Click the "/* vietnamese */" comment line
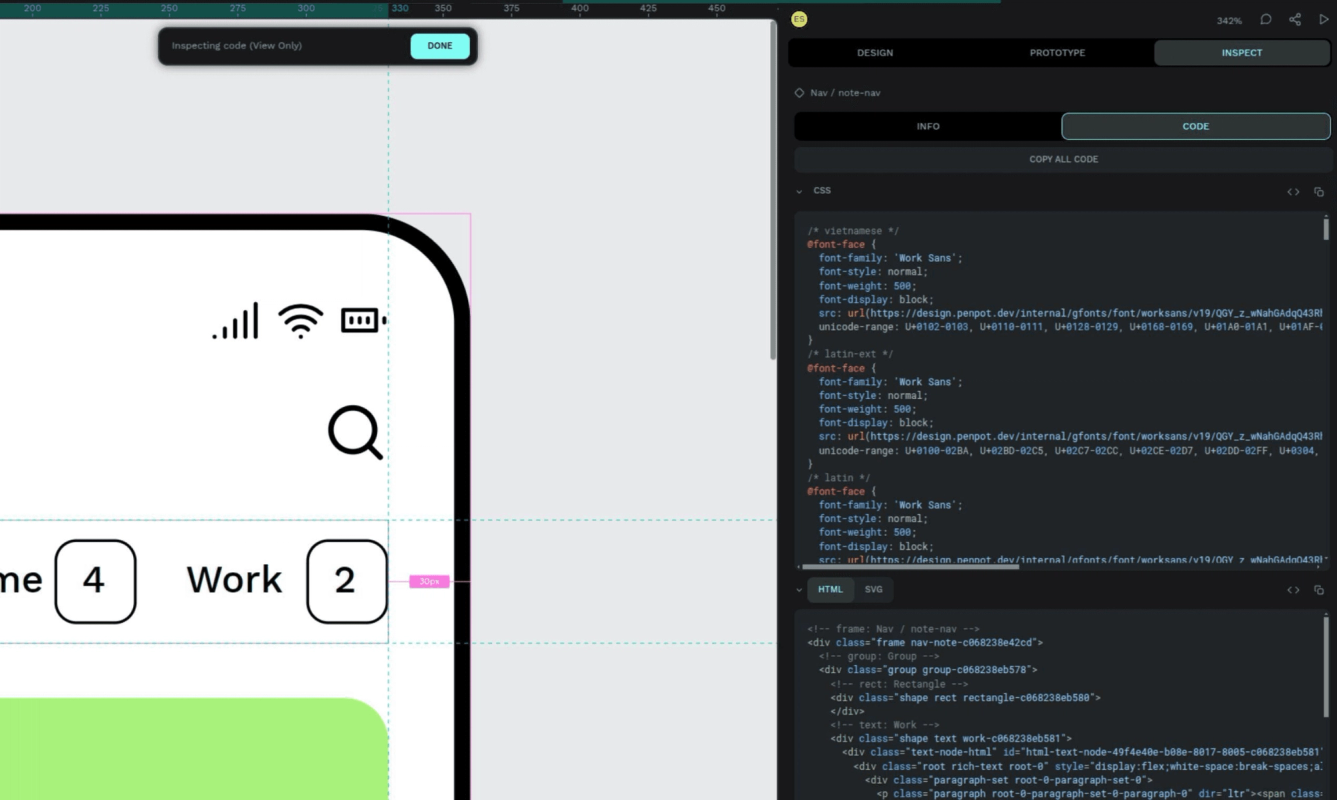Viewport: 1337px width, 800px height. (853, 231)
